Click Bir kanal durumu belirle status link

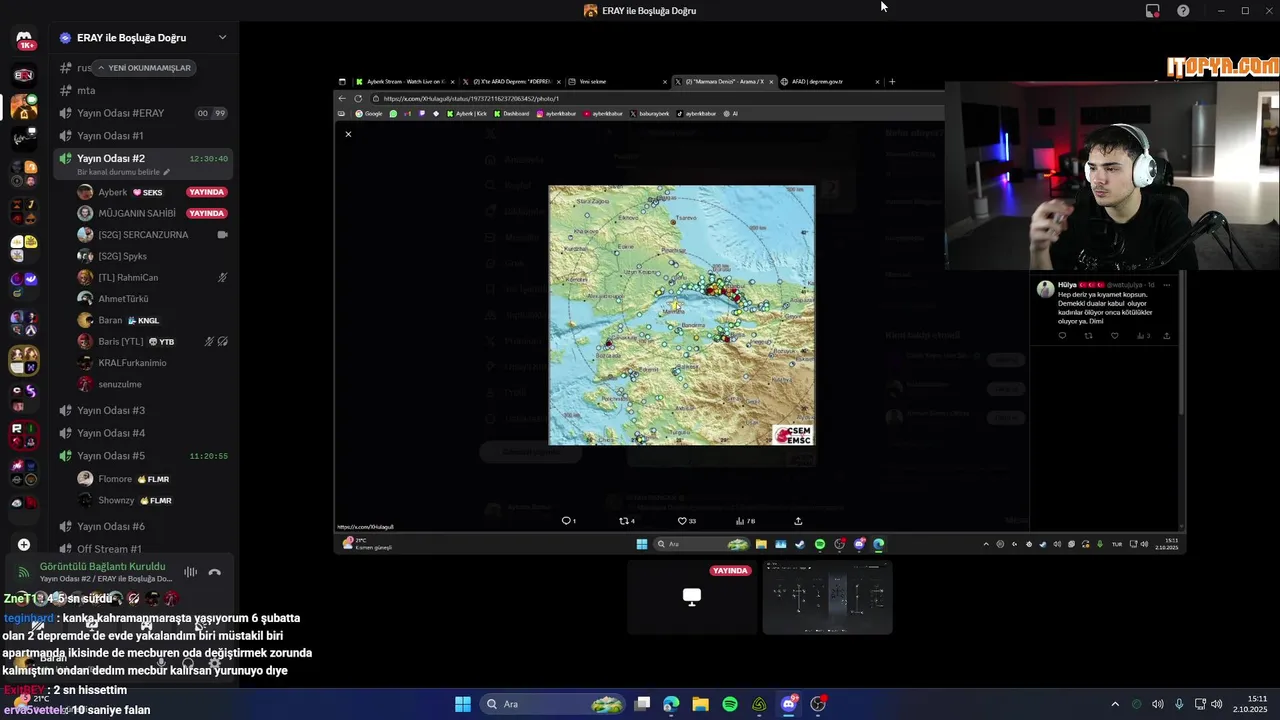[x=123, y=172]
